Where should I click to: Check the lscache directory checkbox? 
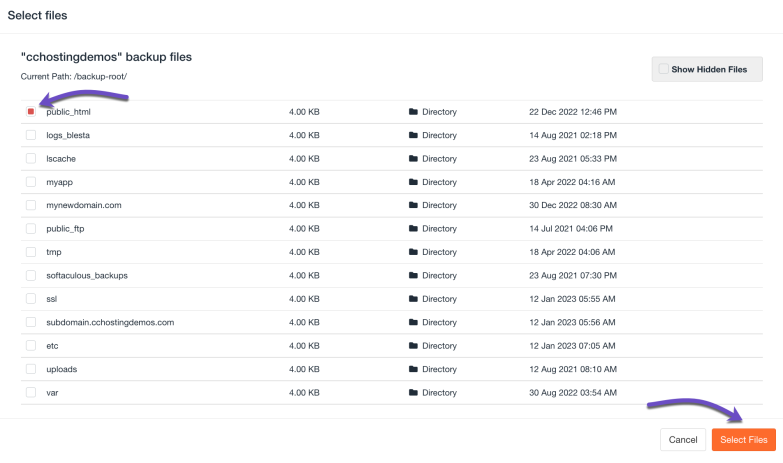[31, 159]
